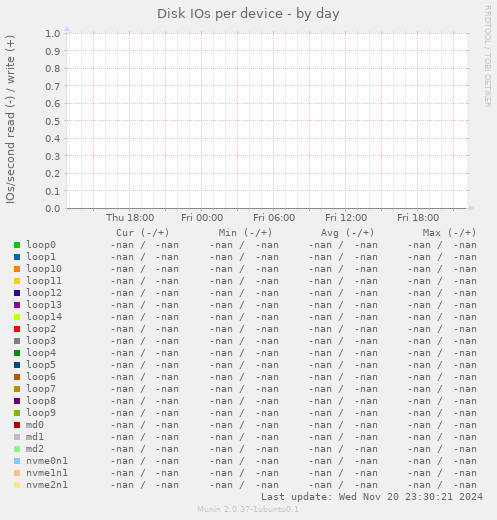
Task: Click the loop0 green legend swatch
Action: [17, 245]
